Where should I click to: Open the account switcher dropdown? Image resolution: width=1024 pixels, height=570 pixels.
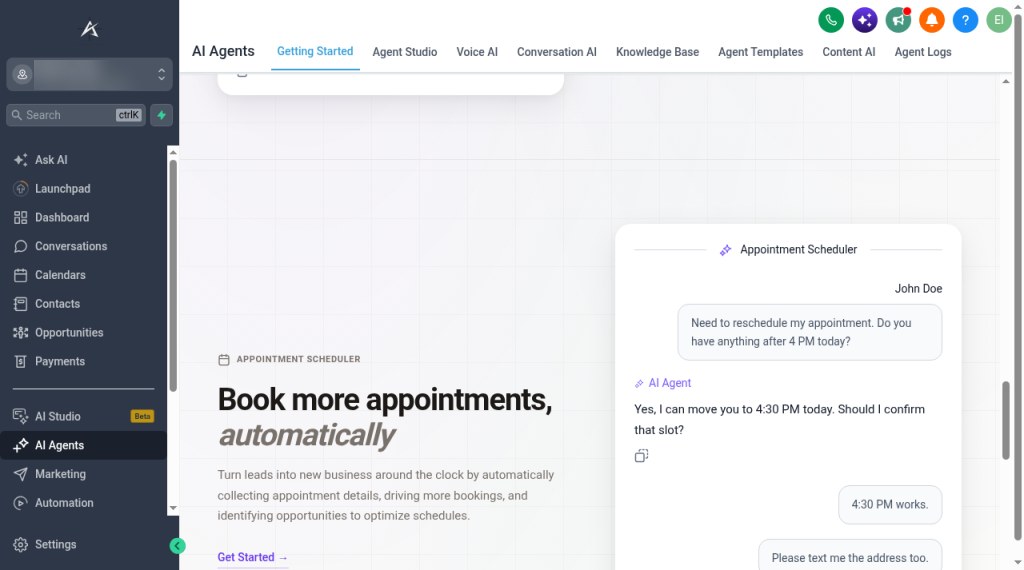[x=89, y=74]
